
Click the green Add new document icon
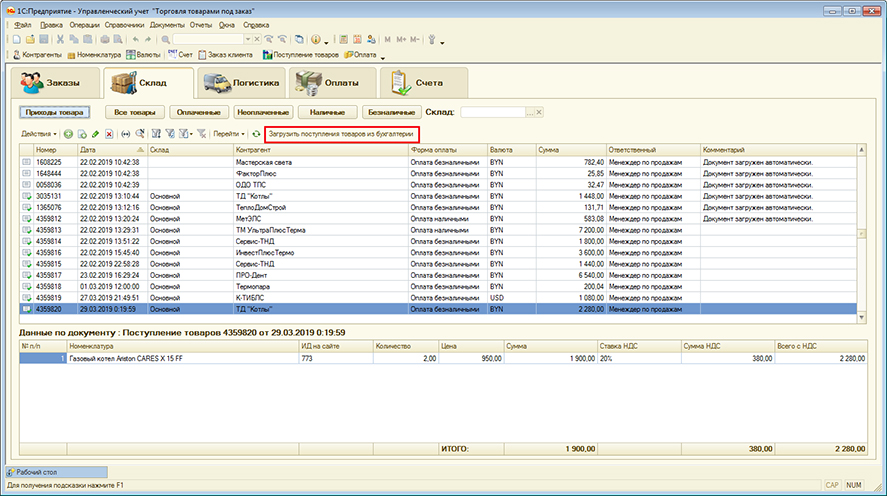pos(67,133)
